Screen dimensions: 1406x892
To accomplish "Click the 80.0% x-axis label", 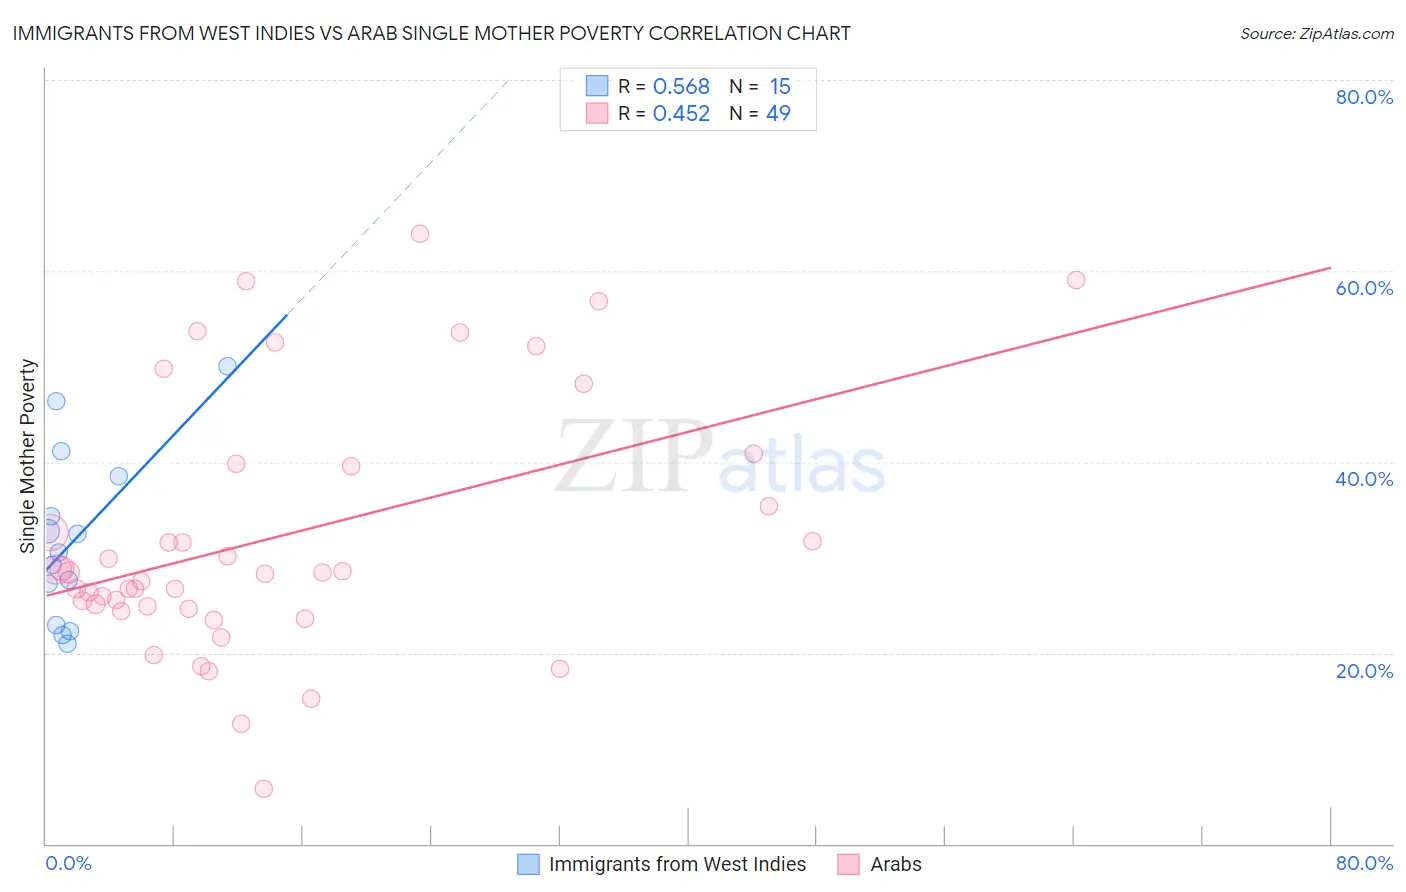I will click(x=1364, y=863).
